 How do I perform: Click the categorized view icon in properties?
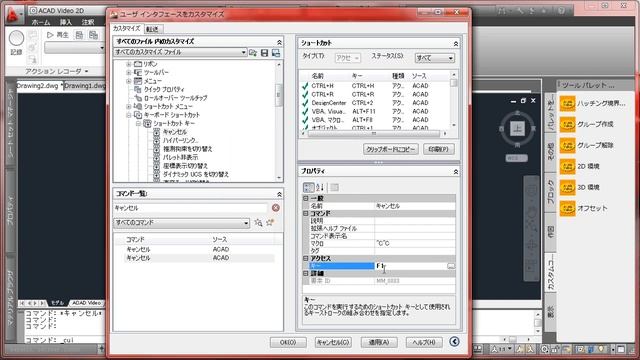pyautogui.click(x=309, y=187)
